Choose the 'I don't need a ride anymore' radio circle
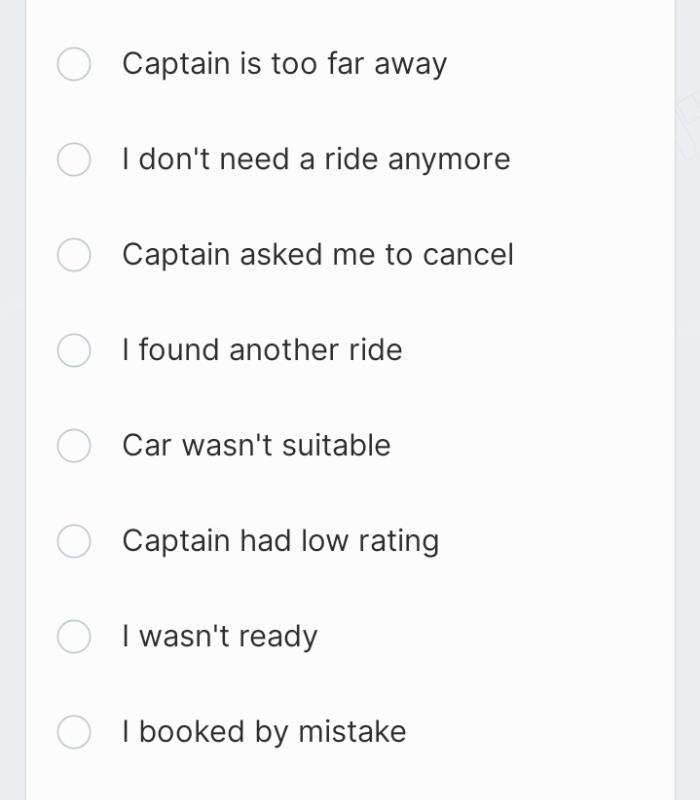 (x=74, y=159)
